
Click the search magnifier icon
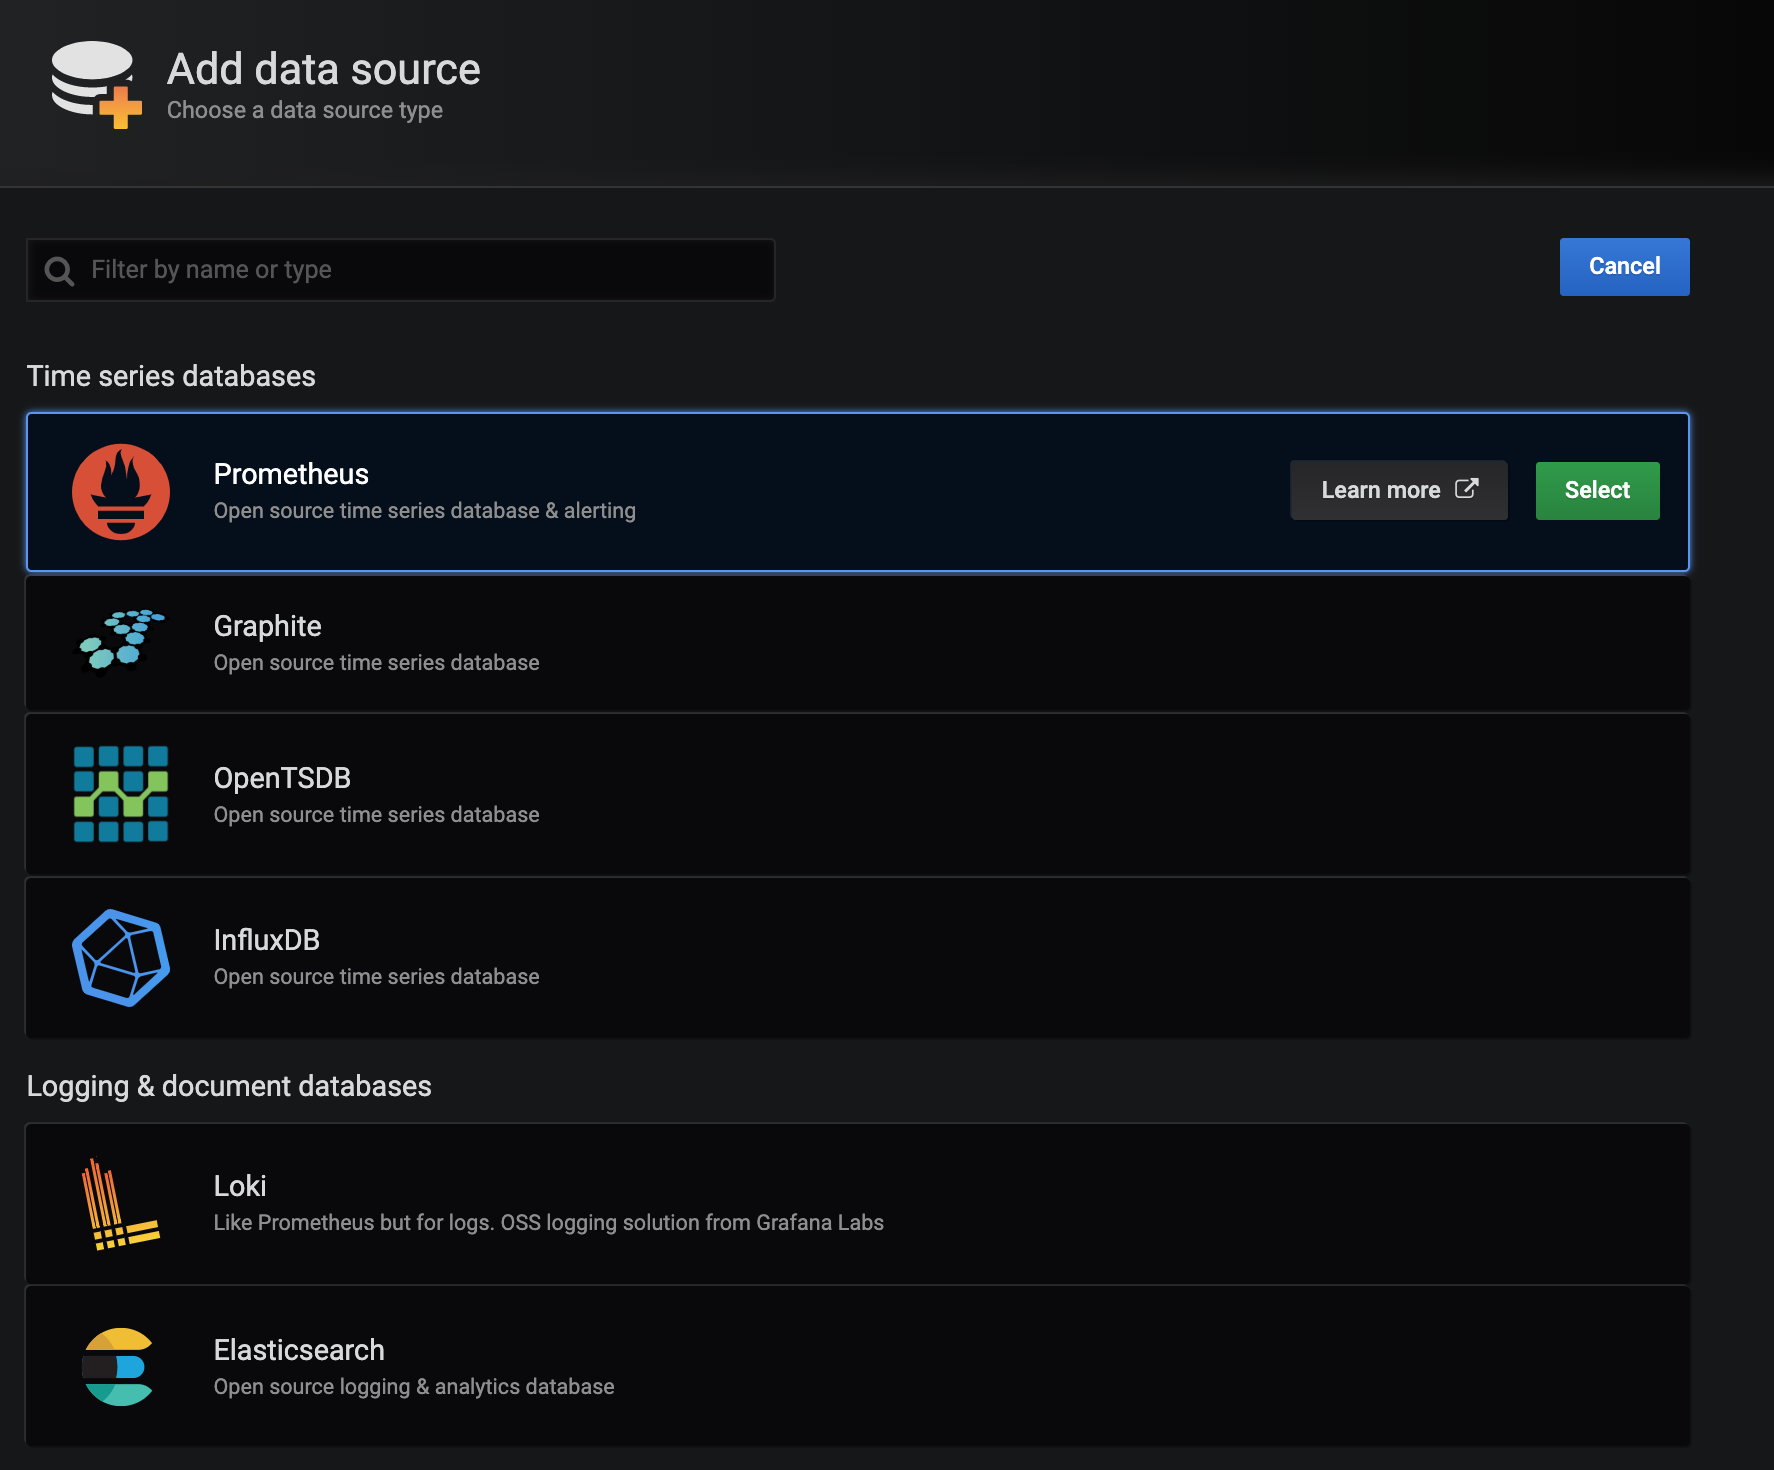(60, 271)
